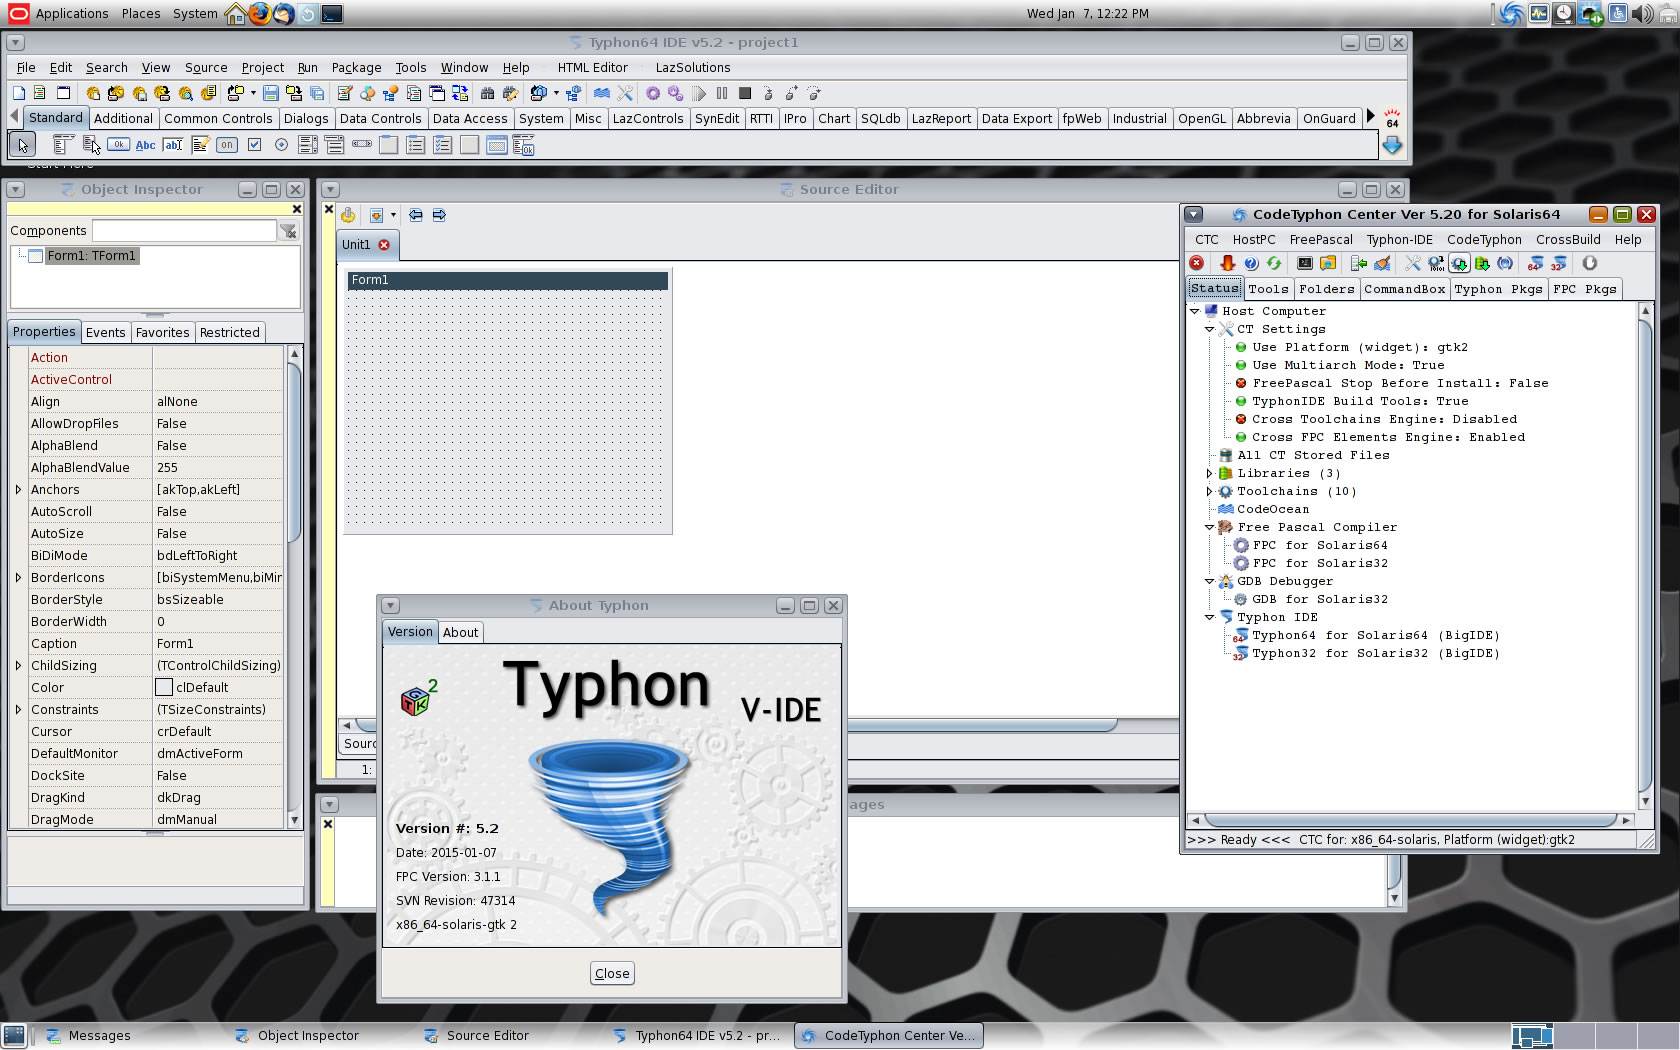This screenshot has height=1050, width=1680.
Task: Pick the Edit box component icon
Action: (x=172, y=145)
